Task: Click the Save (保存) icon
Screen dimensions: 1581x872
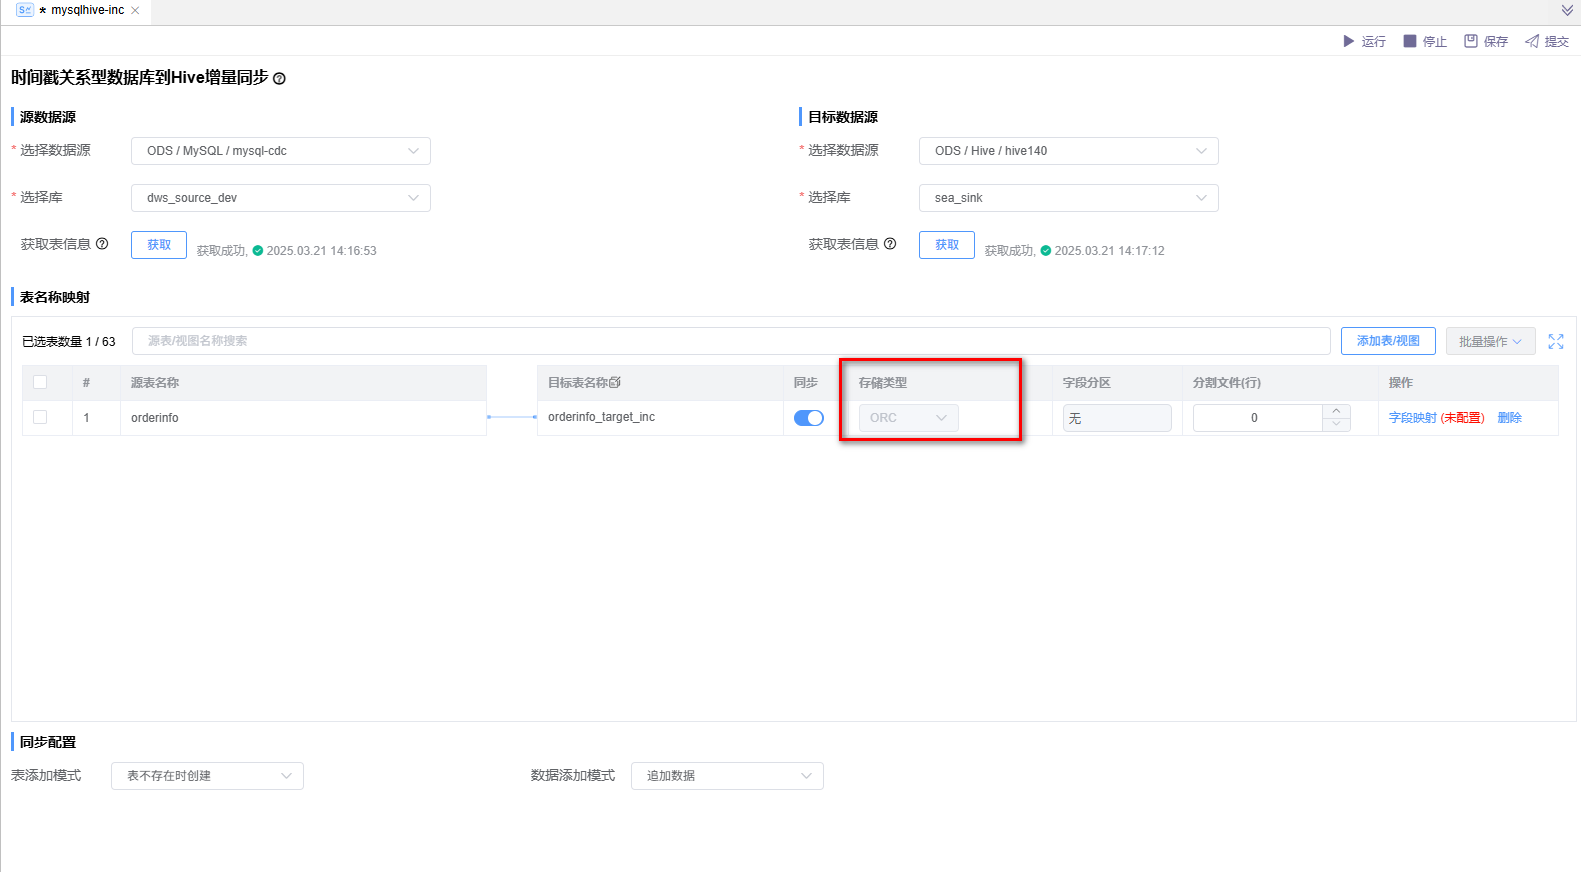Action: (1471, 41)
